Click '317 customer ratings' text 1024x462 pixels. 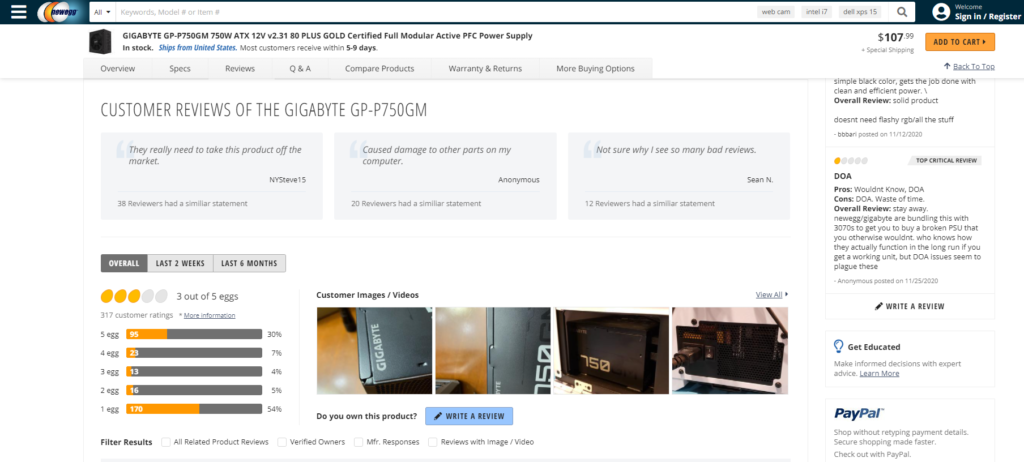(x=138, y=316)
